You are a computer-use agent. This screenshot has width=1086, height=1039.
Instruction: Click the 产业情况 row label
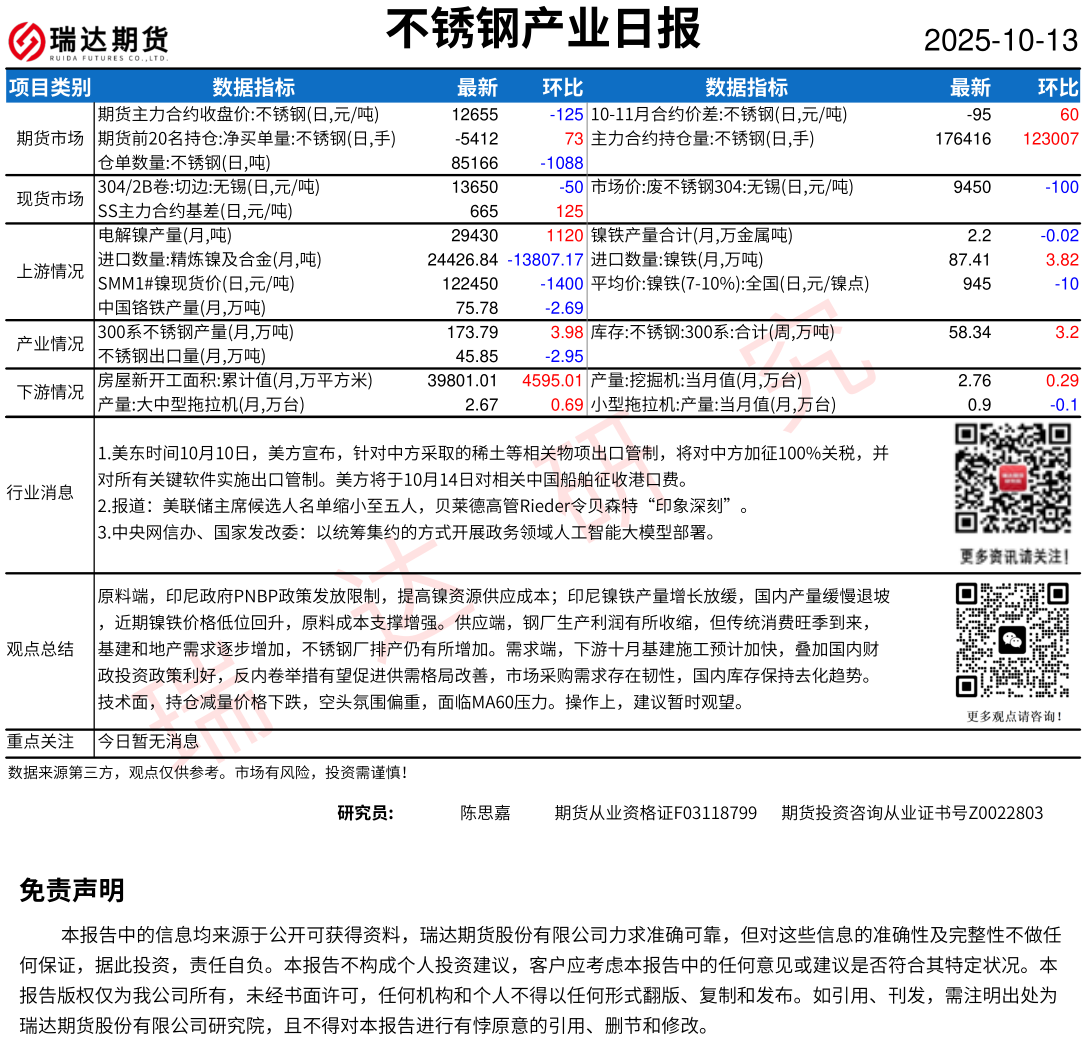(49, 344)
